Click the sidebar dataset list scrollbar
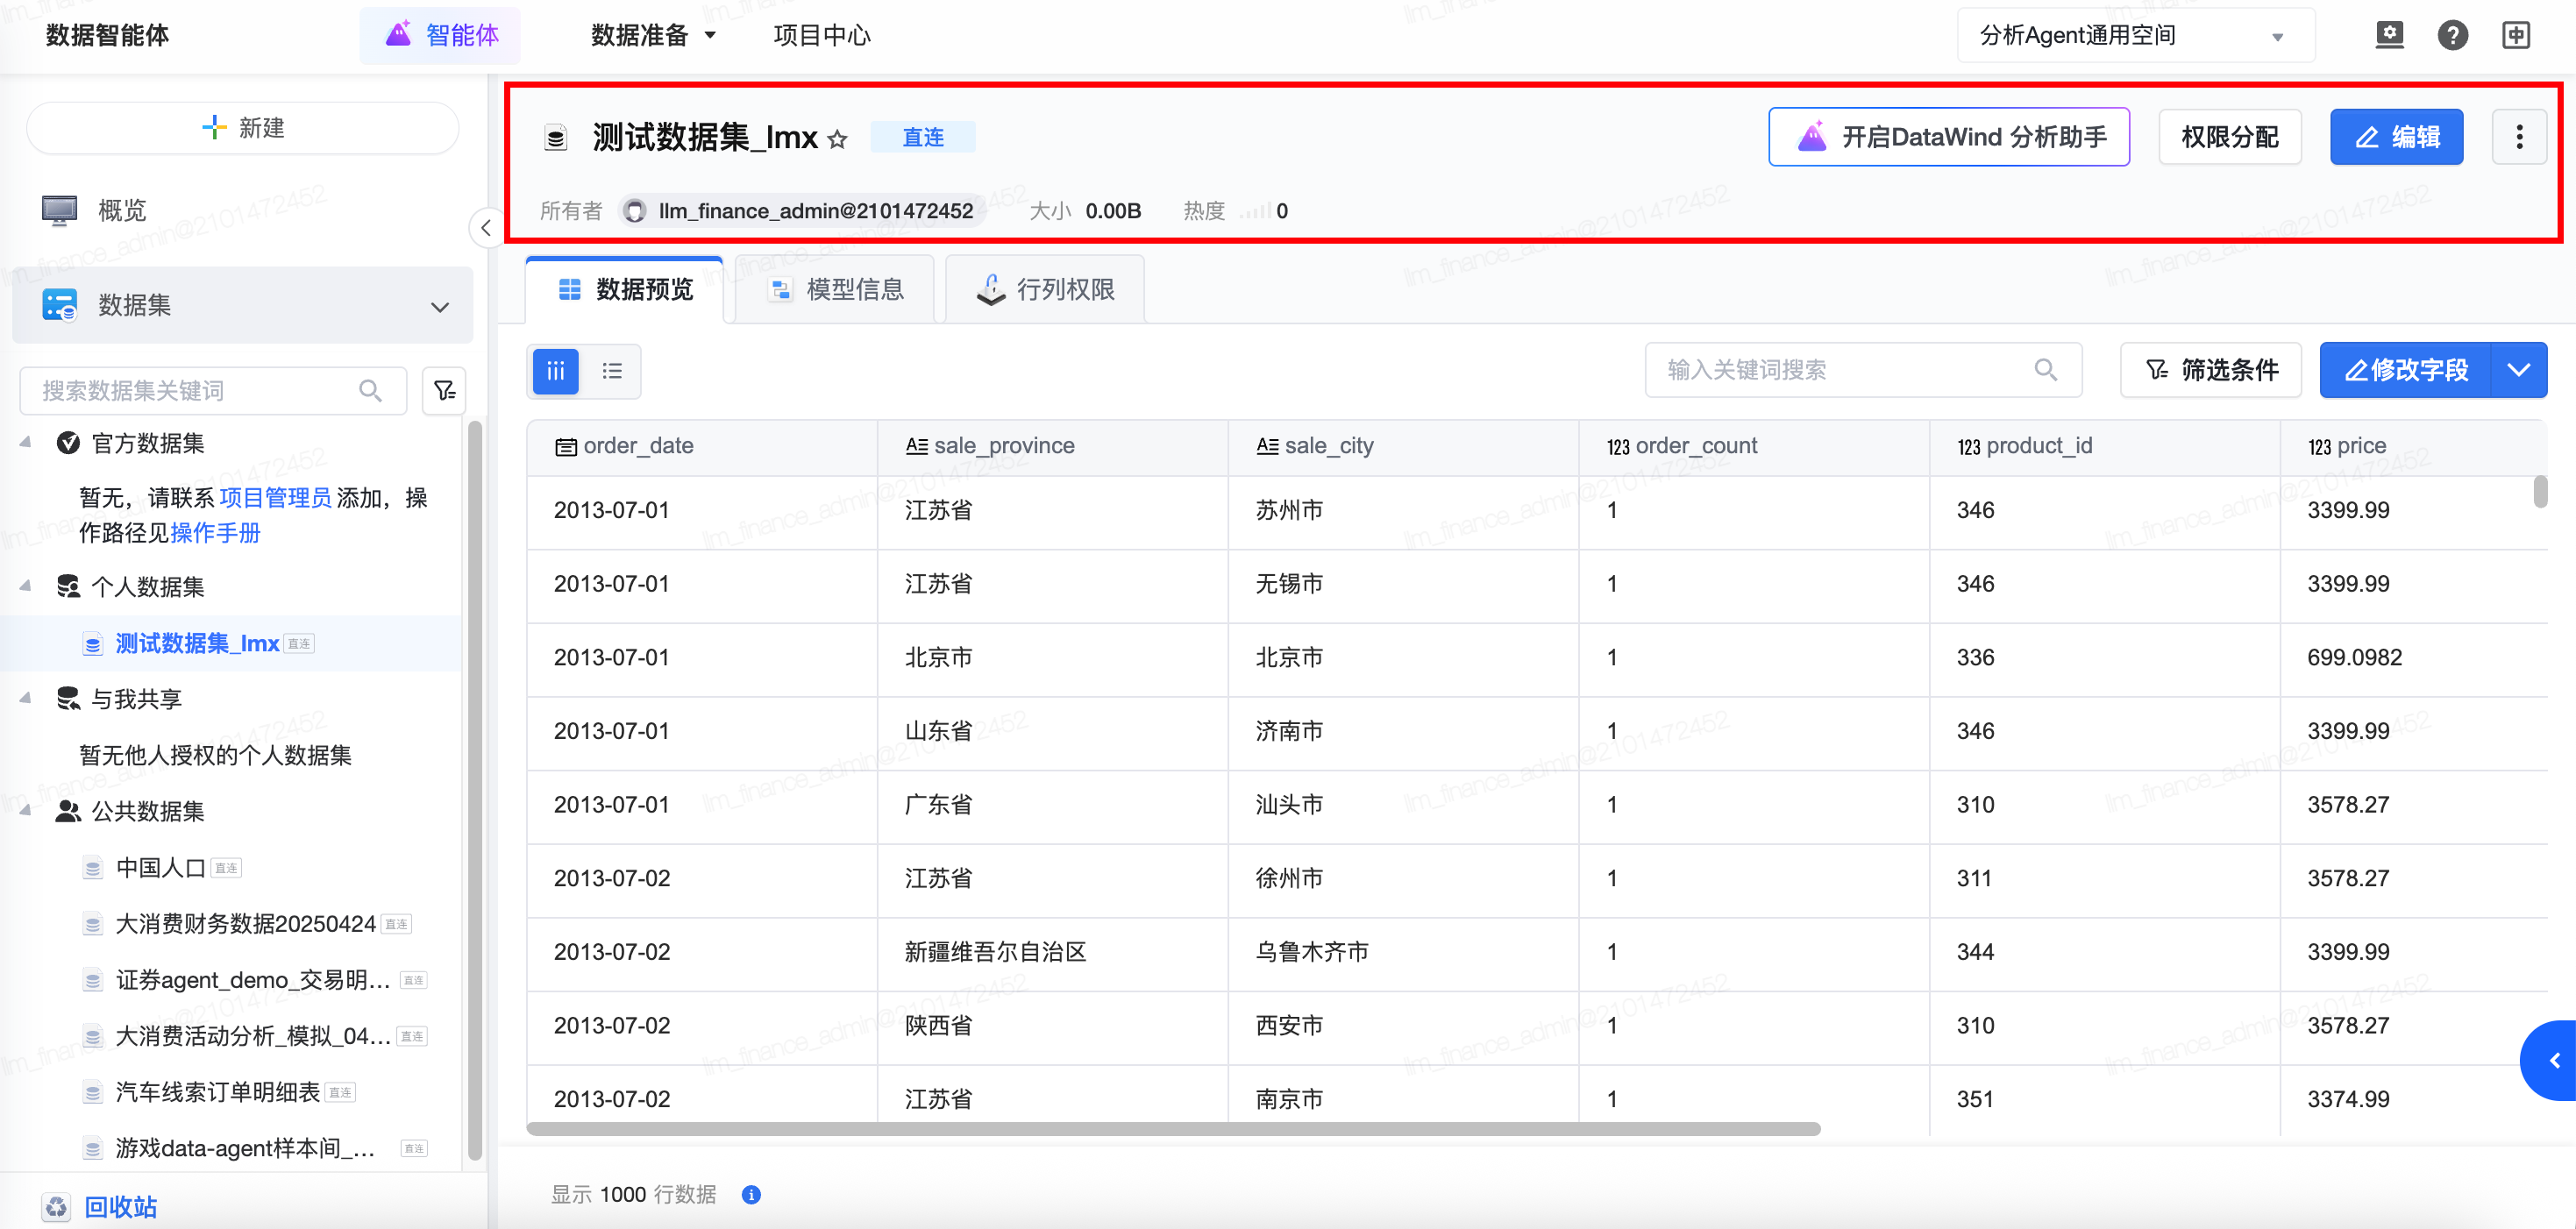Viewport: 2576px width, 1229px height. [x=474, y=790]
